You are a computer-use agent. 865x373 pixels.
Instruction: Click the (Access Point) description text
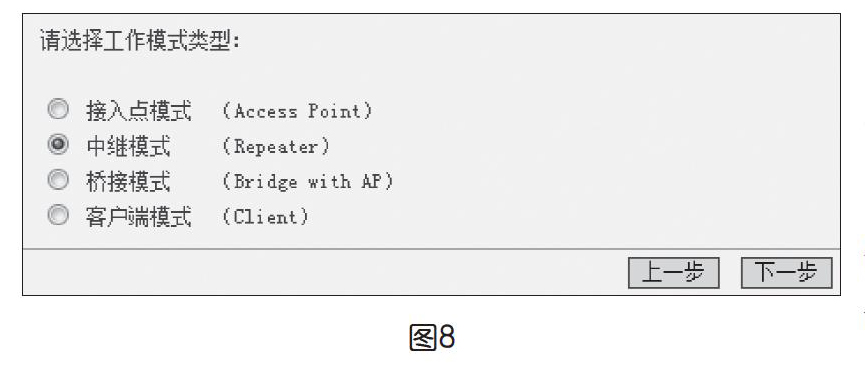pyautogui.click(x=297, y=111)
